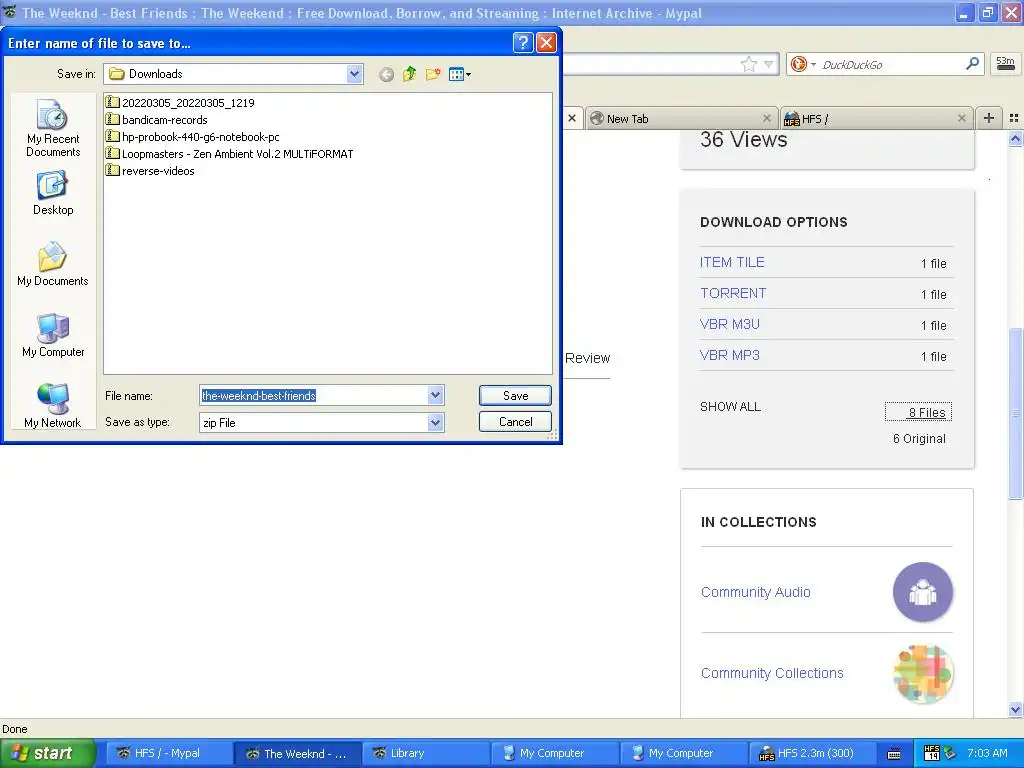This screenshot has width=1024, height=768.
Task: Go up one folder level icon
Action: [x=409, y=74]
